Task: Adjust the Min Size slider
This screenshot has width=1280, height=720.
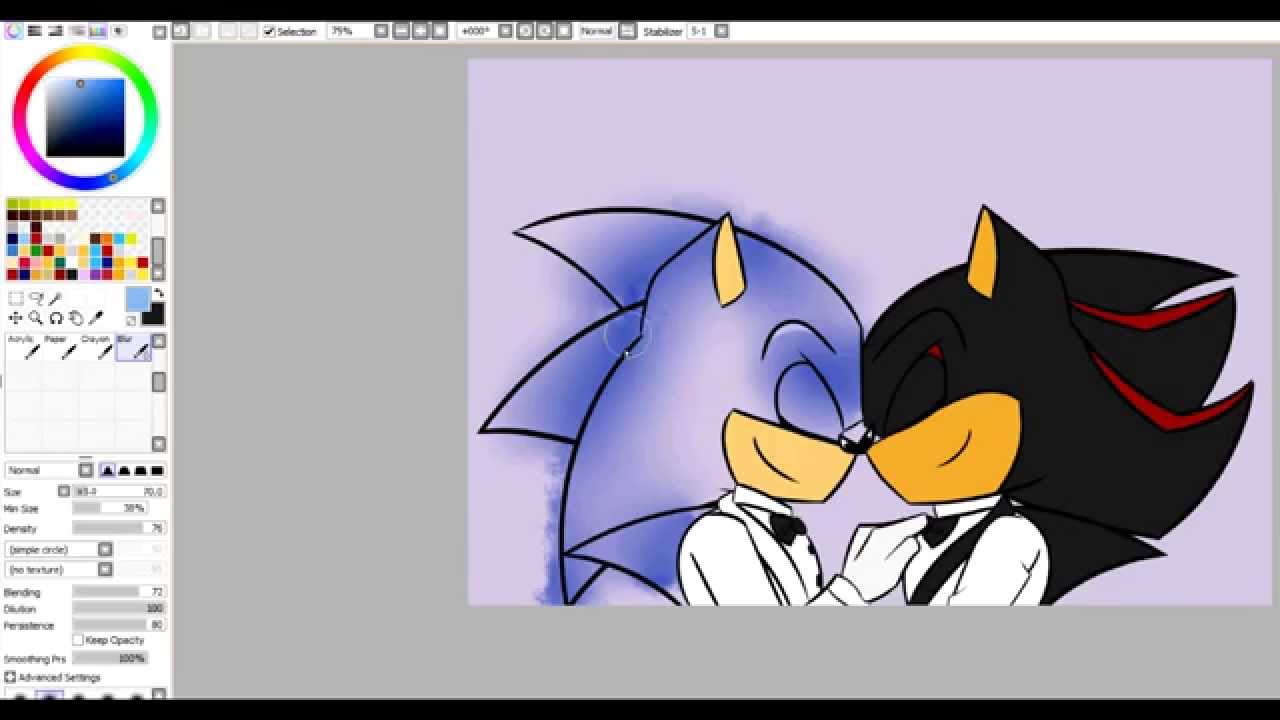Action: tap(110, 508)
